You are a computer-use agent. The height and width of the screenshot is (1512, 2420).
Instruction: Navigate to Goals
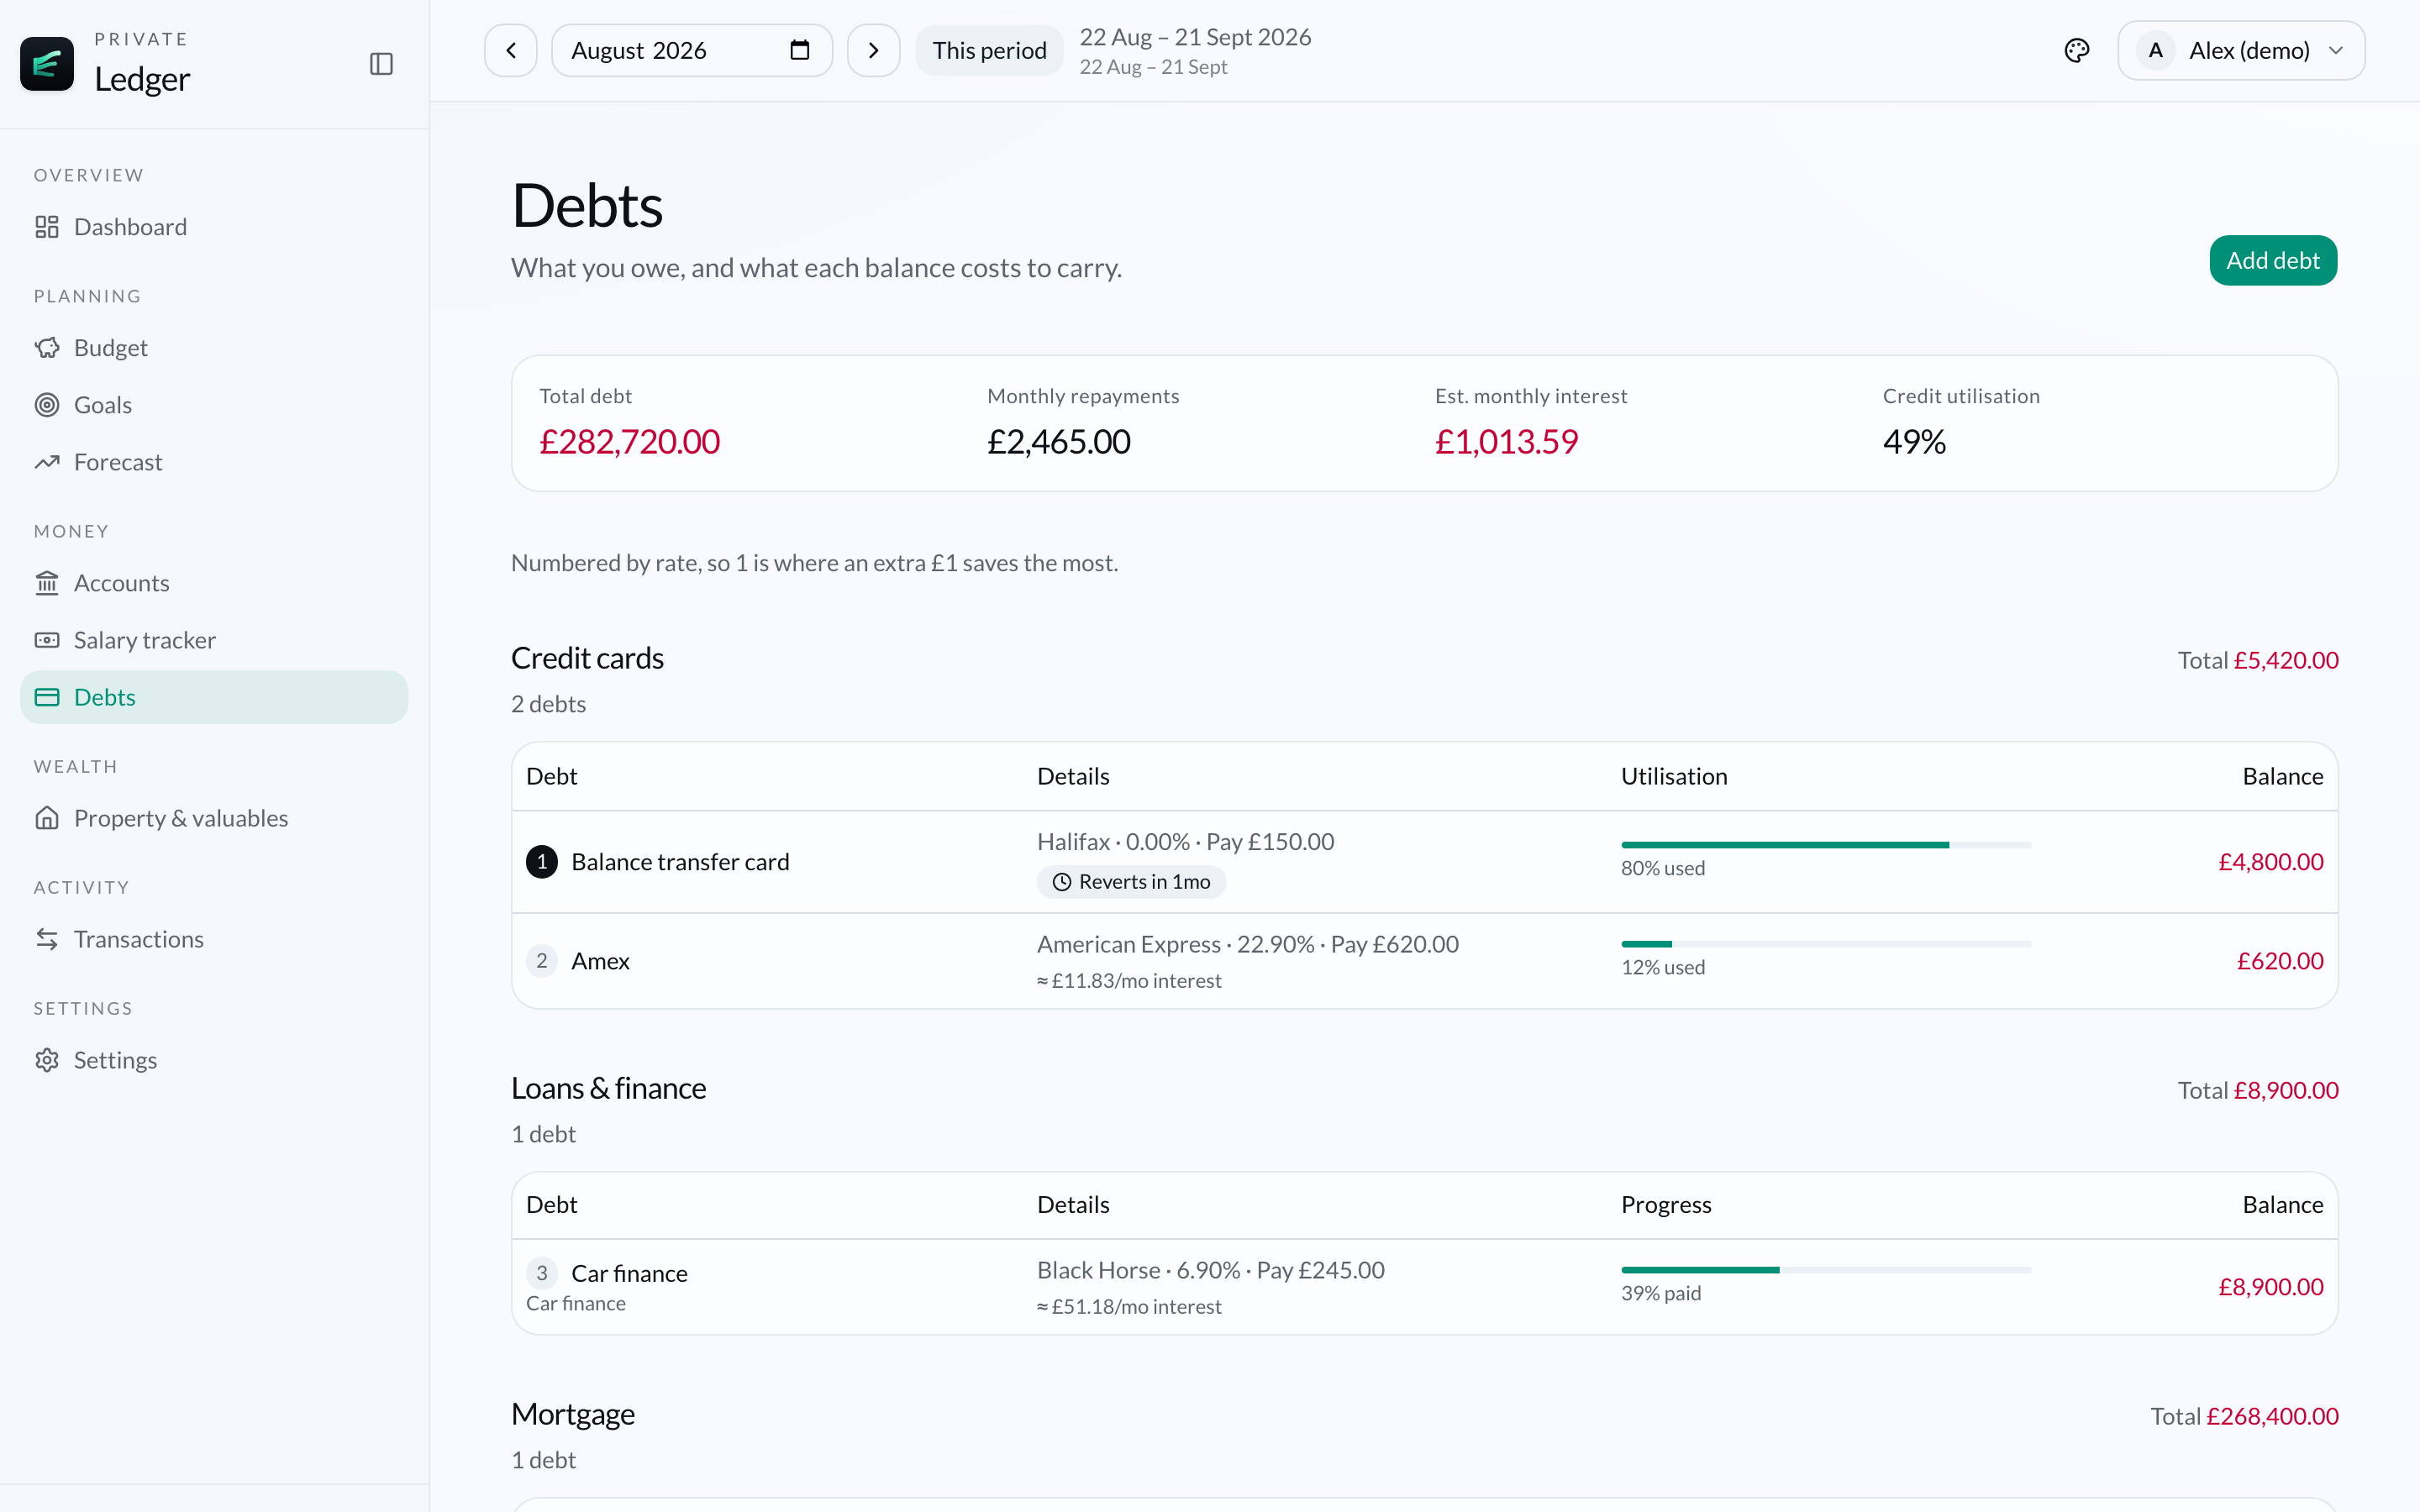point(214,405)
